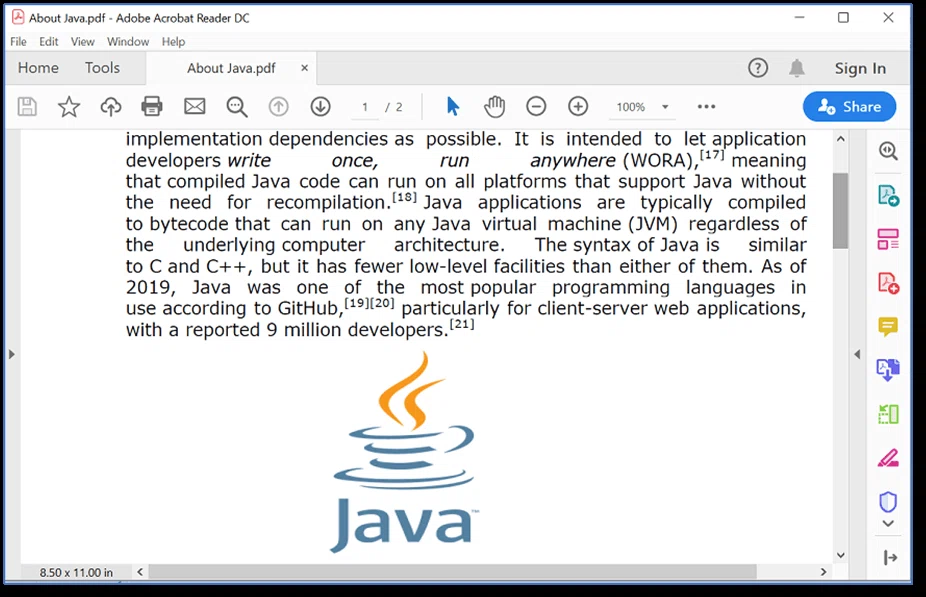The image size is (926, 597).
Task: Click the 8.50 x 11.00 in page size
Action: 76,572
